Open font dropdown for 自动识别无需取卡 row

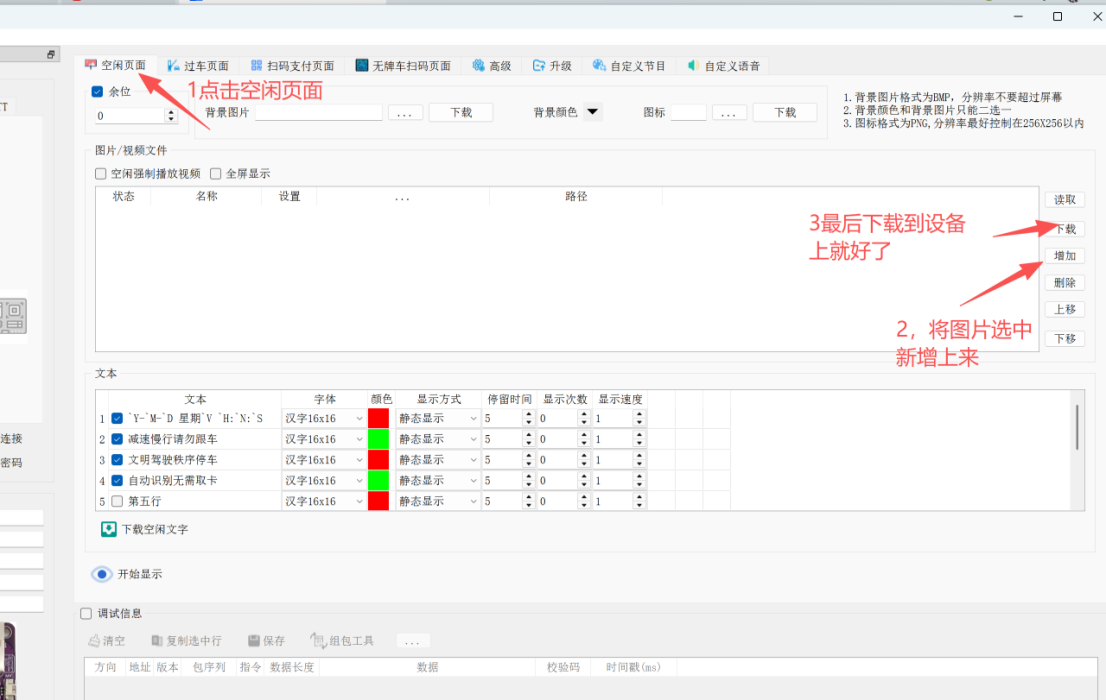pos(359,481)
